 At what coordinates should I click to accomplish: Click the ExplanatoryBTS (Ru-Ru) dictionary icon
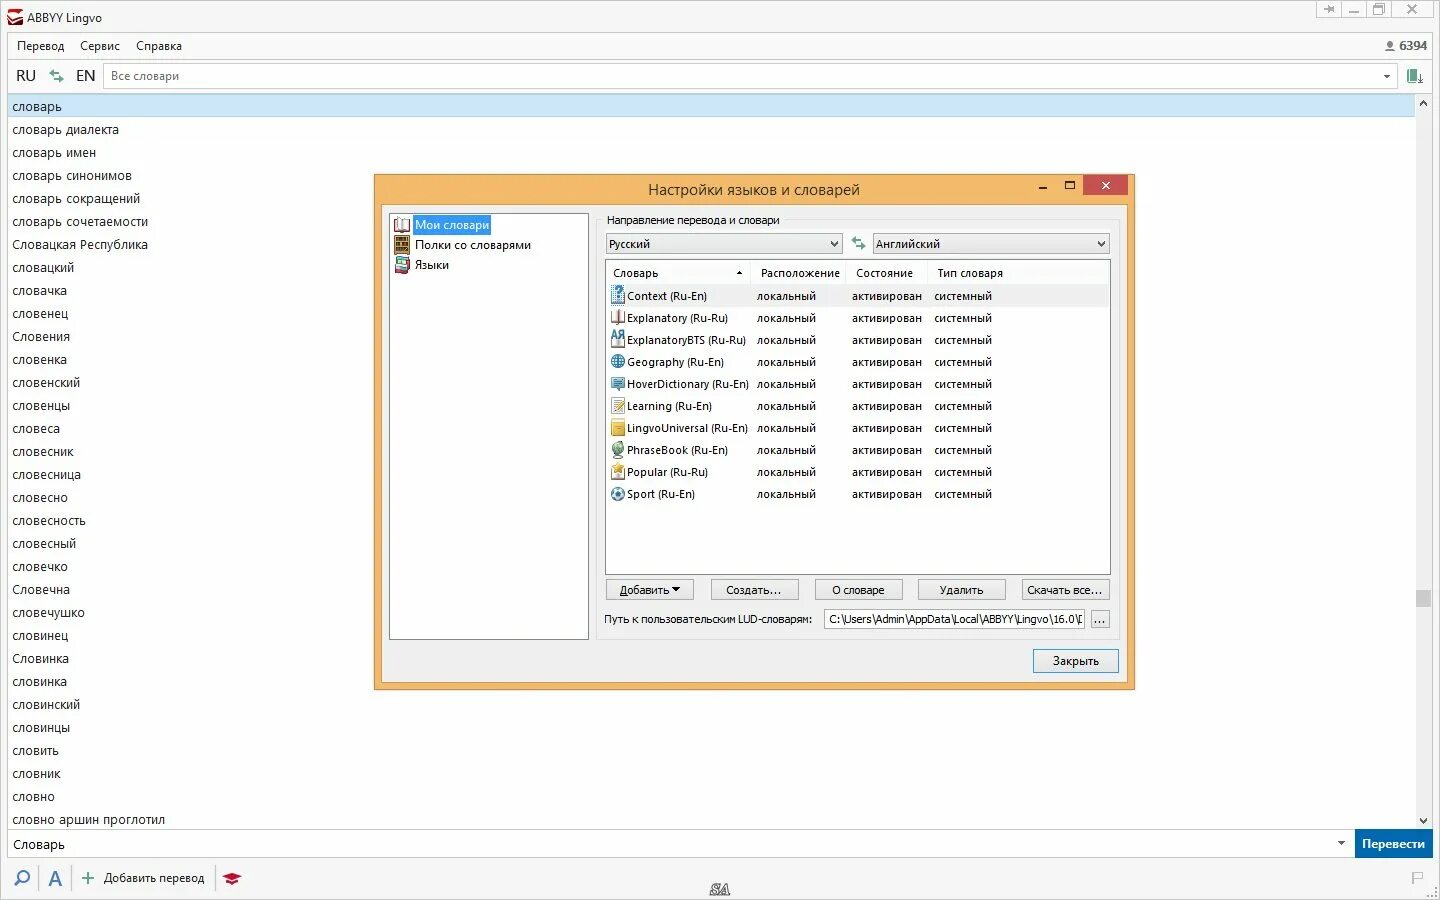618,339
